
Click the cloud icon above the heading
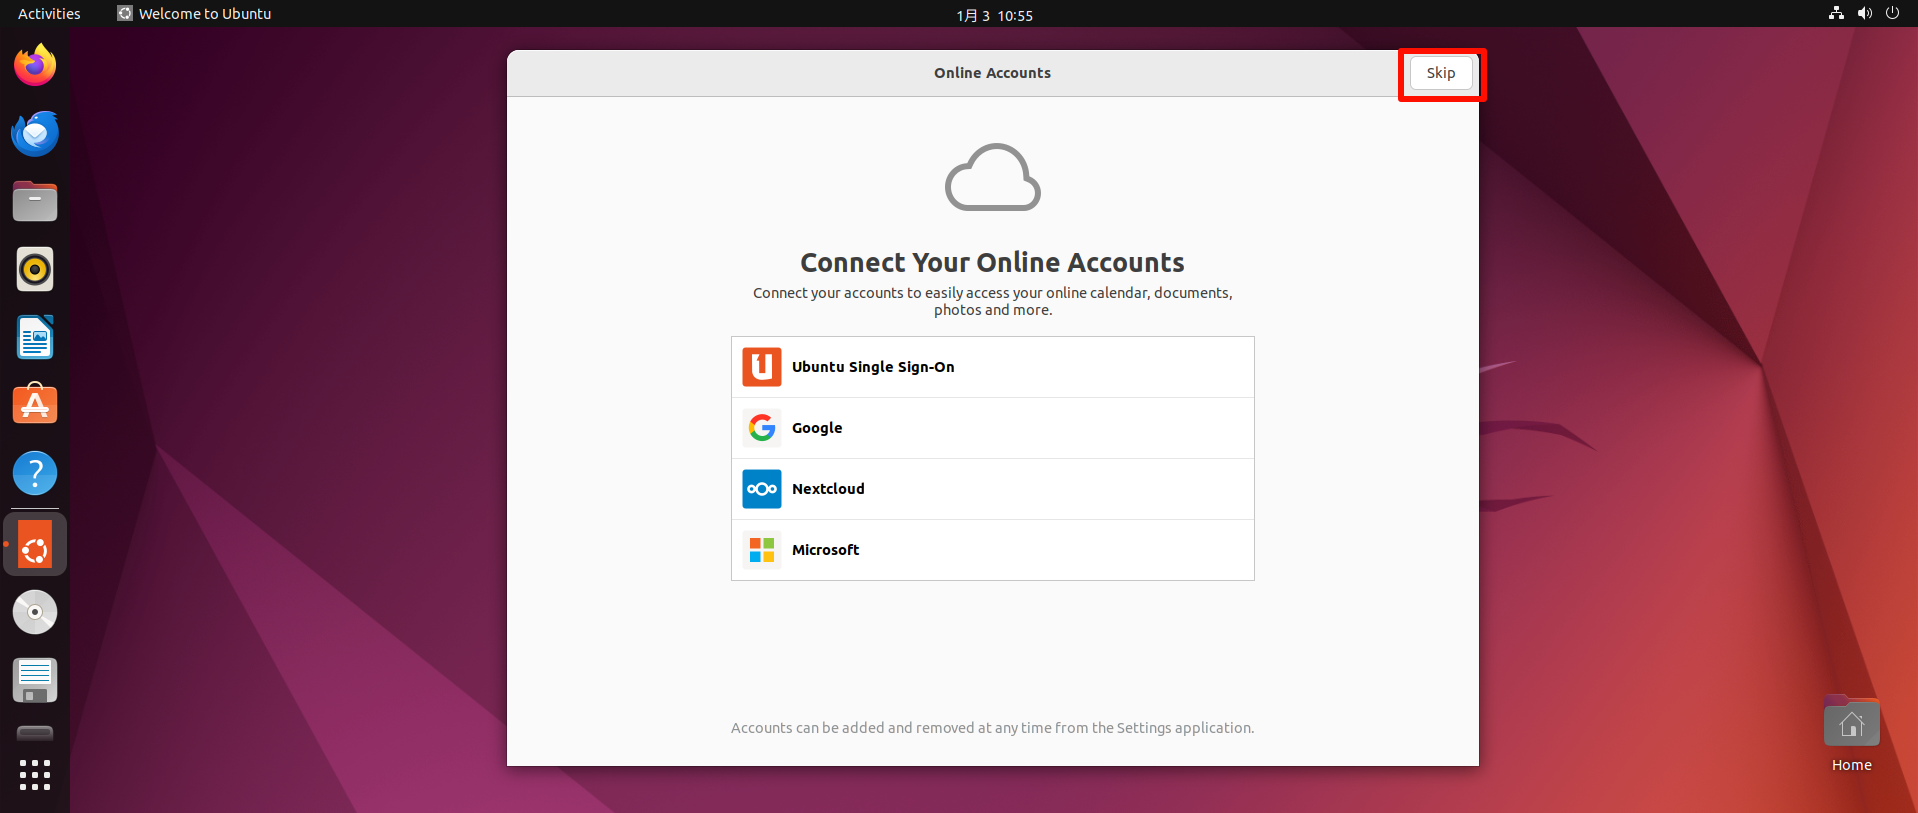tap(992, 177)
